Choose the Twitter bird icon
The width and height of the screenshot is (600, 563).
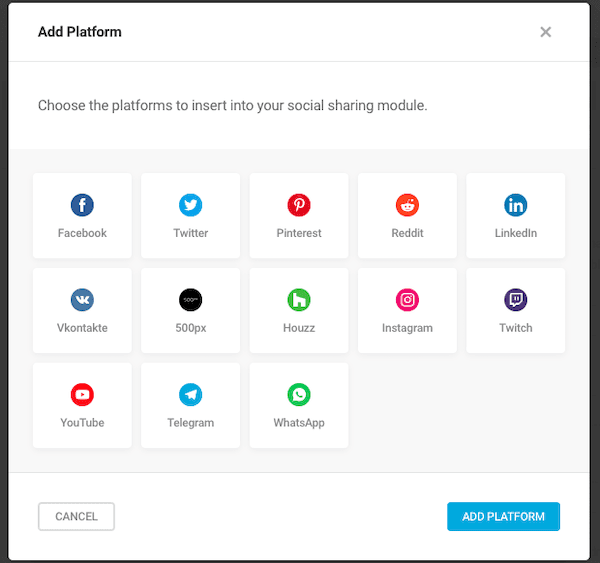coord(190,205)
